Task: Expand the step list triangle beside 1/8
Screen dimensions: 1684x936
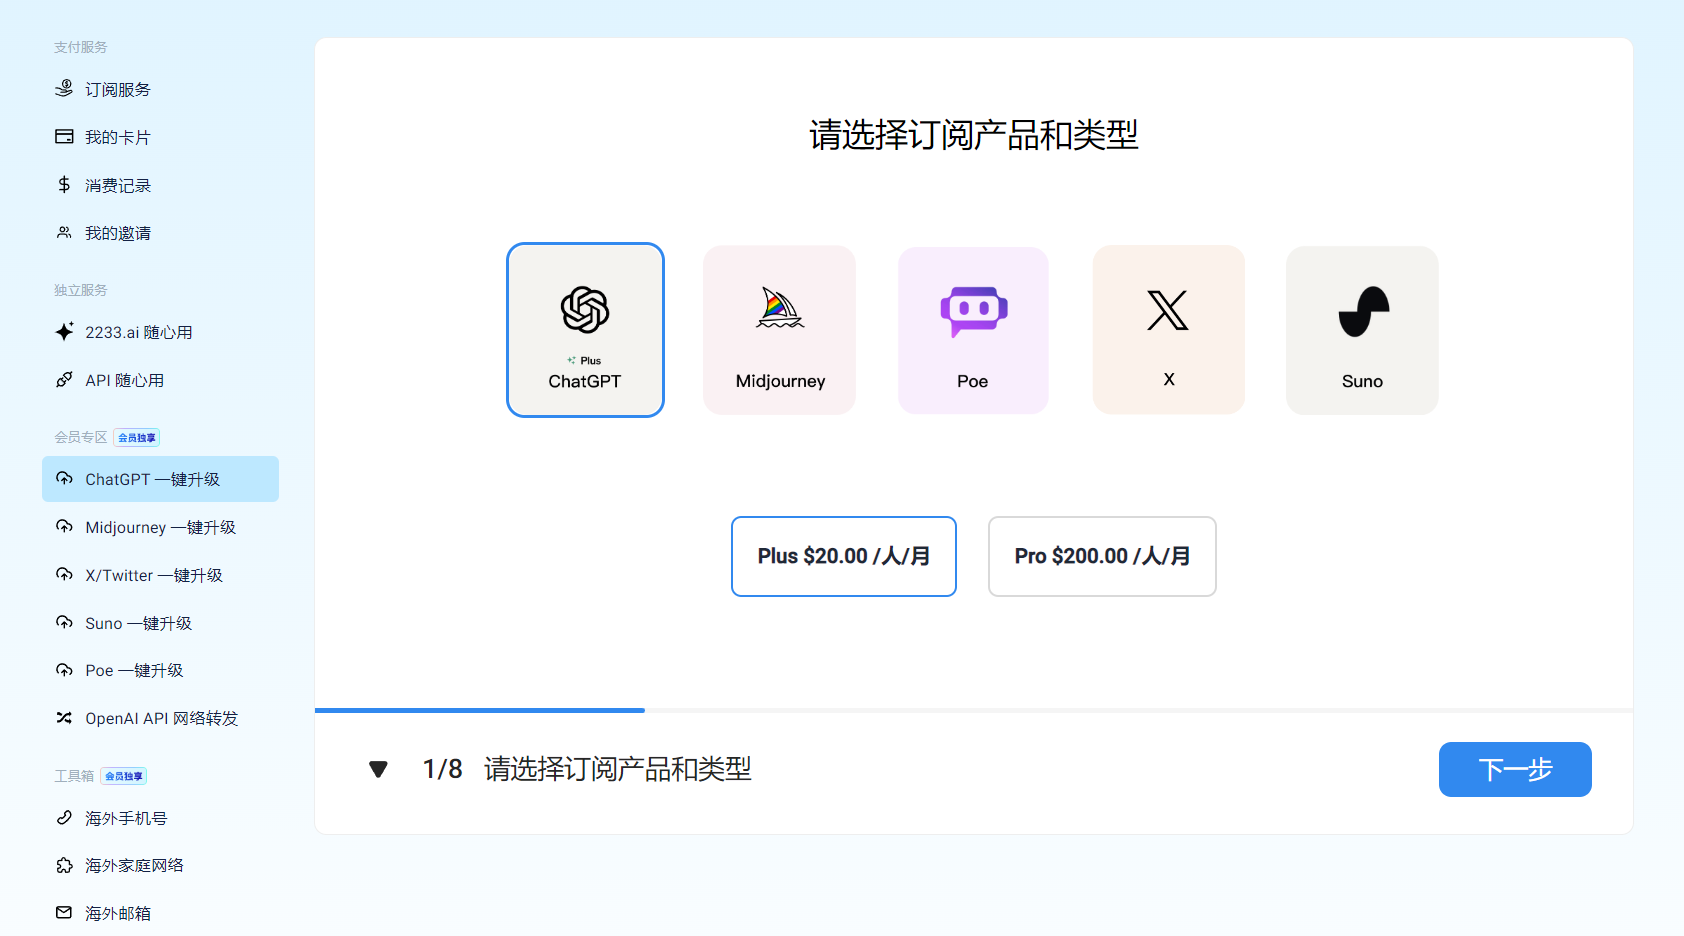Action: click(x=378, y=769)
